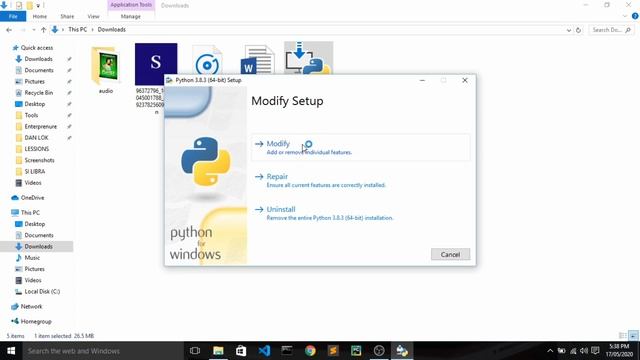
Task: Open pinned Documents under Quick access
Action: [x=39, y=70]
